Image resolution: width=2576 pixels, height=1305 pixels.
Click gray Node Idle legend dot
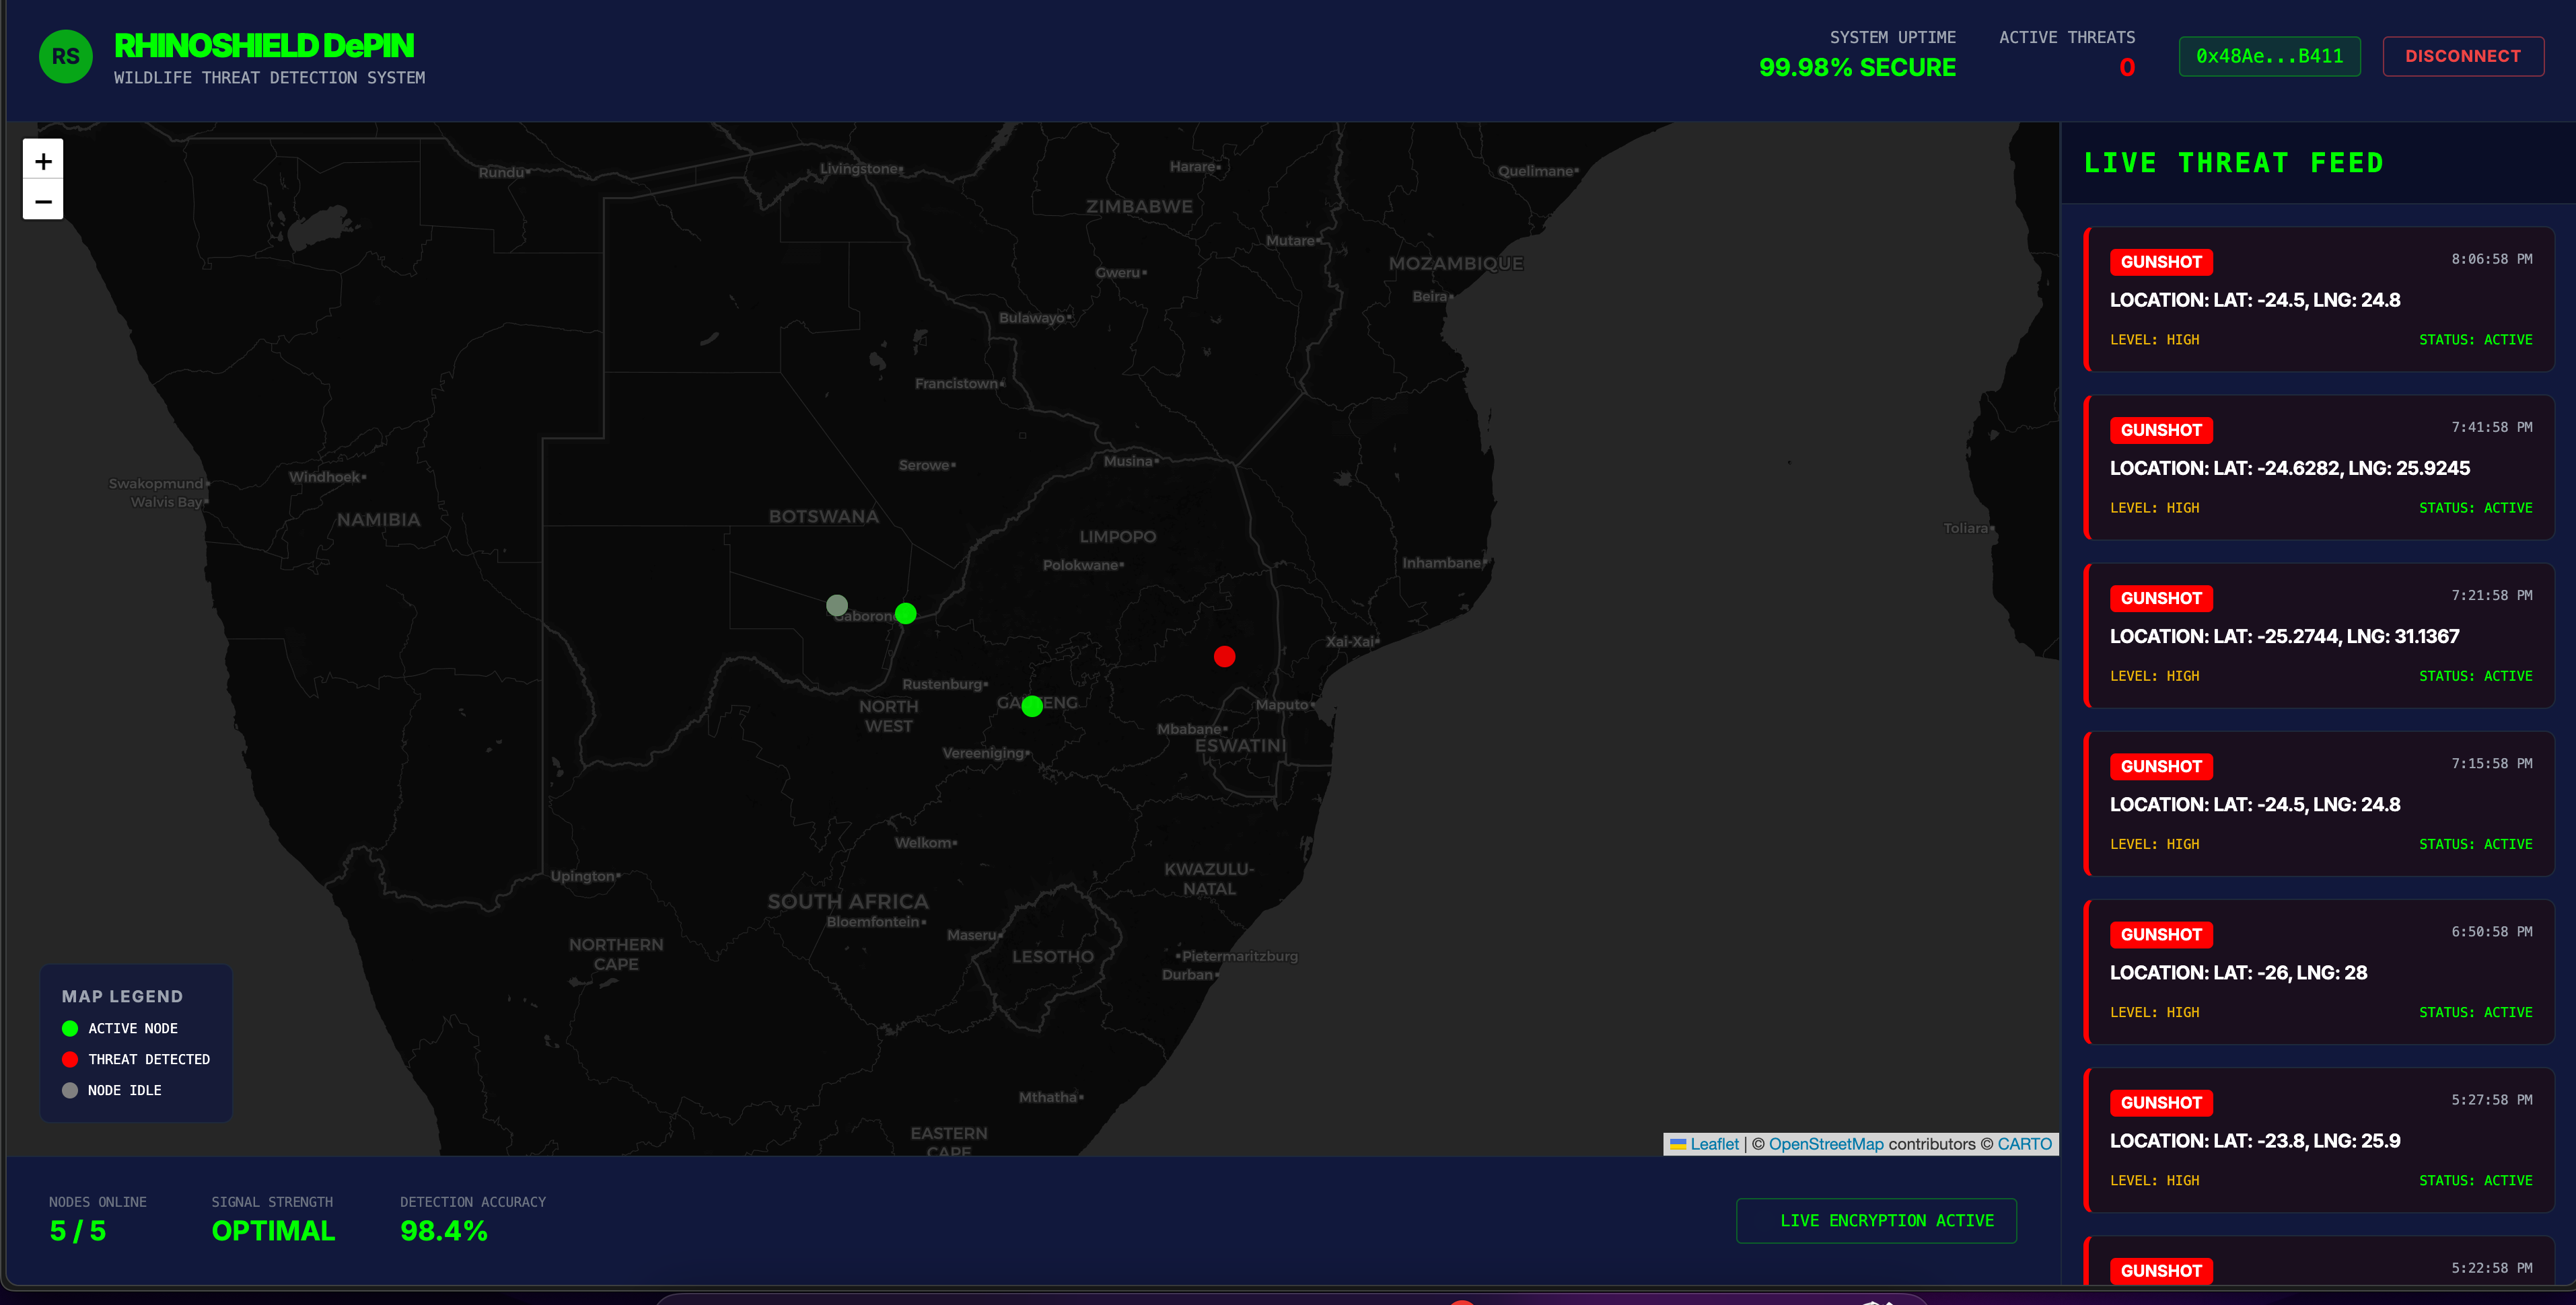click(x=70, y=1091)
